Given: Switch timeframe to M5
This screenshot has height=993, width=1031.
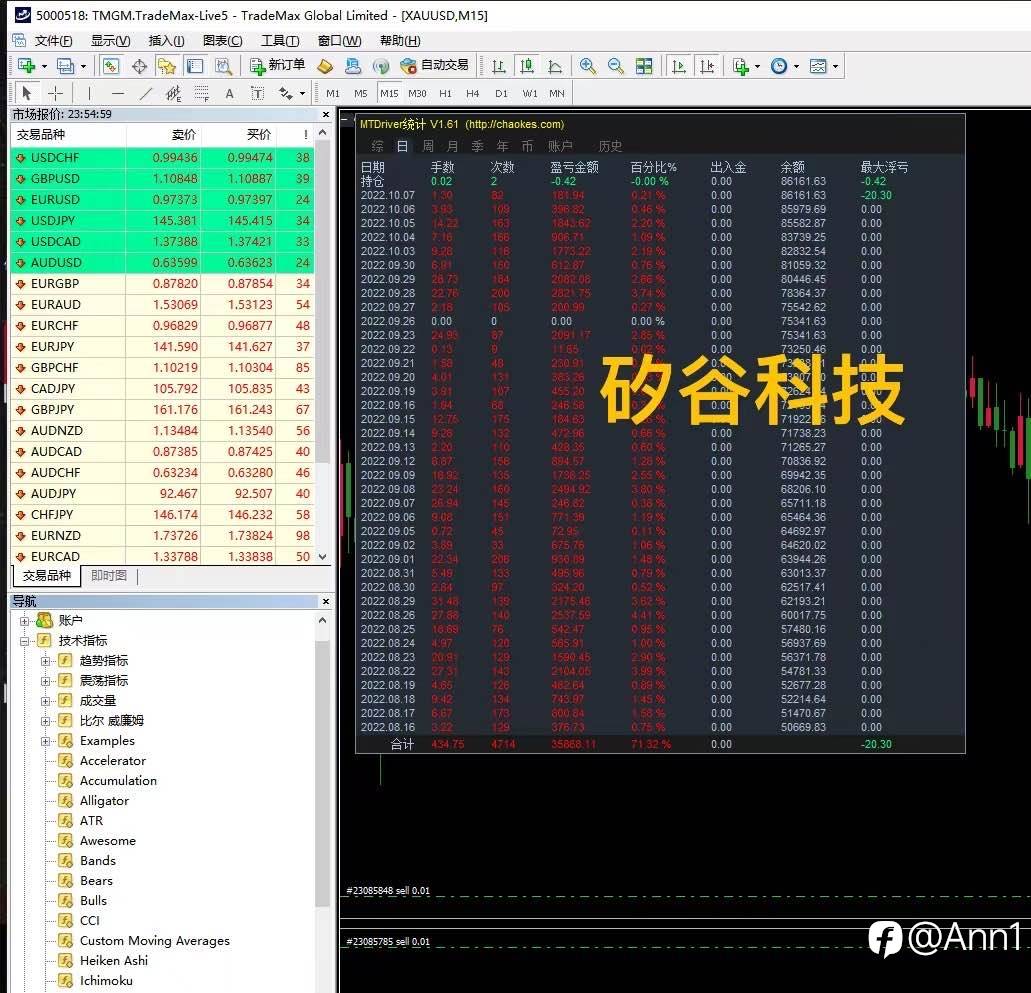Looking at the screenshot, I should (x=360, y=93).
